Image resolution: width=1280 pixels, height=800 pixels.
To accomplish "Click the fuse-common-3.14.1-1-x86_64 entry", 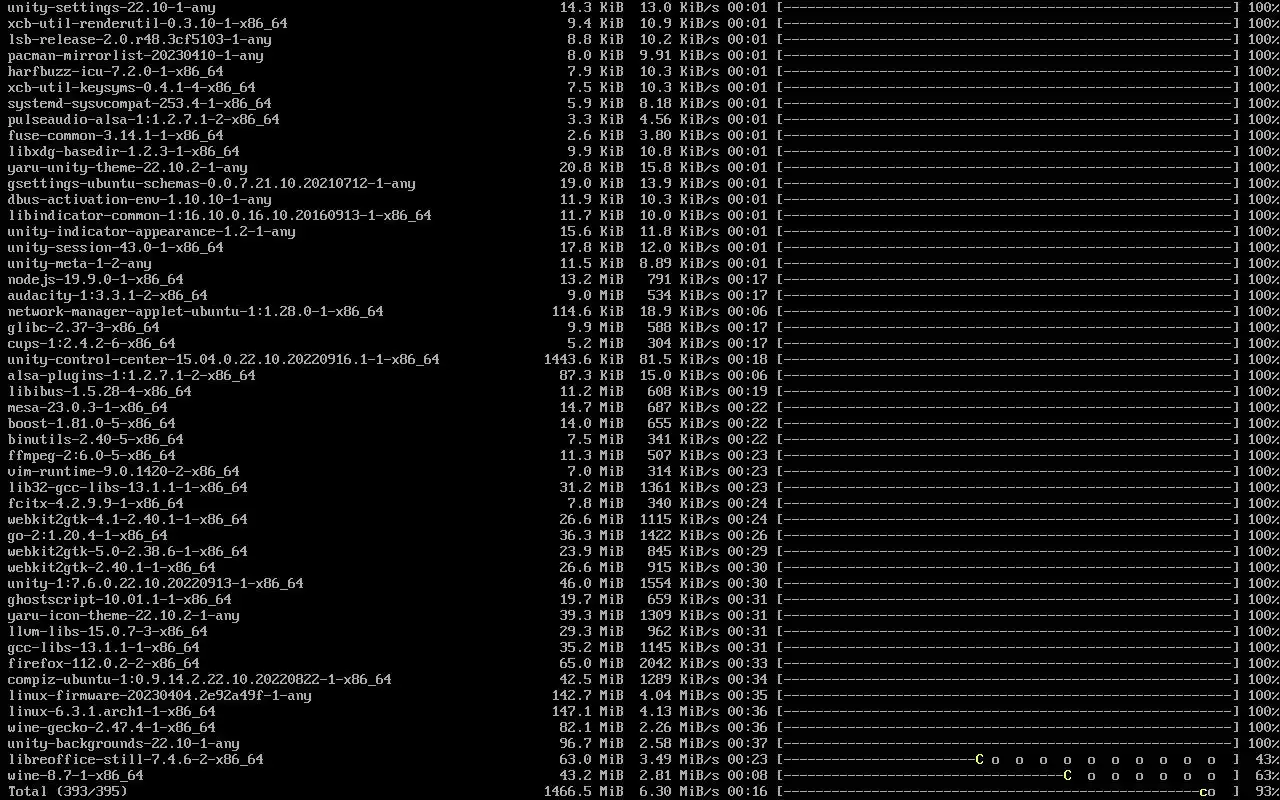I will [116, 135].
